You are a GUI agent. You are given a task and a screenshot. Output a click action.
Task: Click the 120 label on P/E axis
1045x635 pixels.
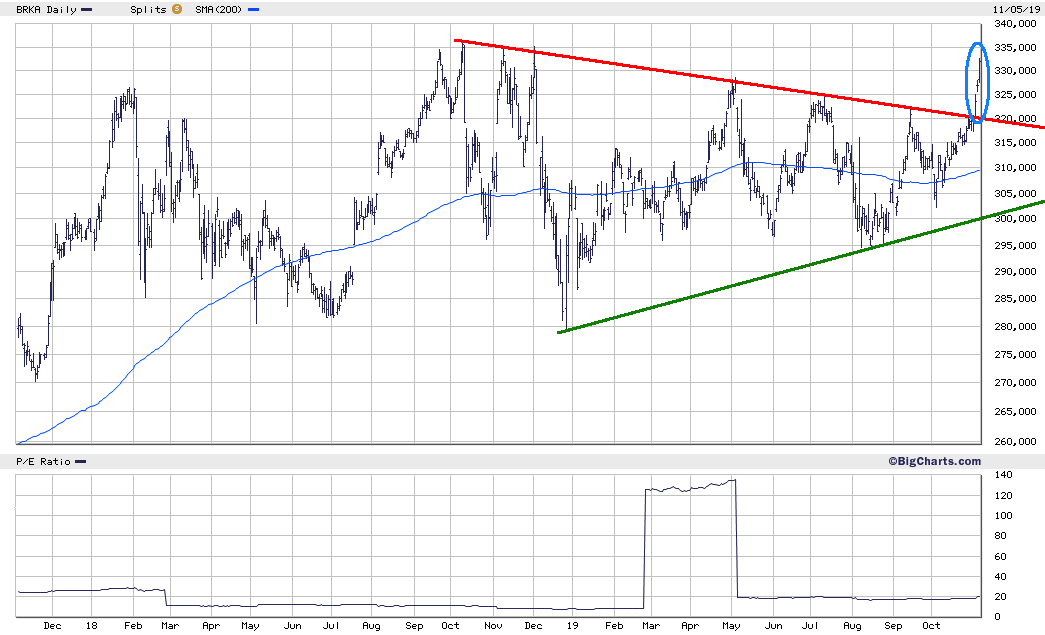click(1003, 496)
